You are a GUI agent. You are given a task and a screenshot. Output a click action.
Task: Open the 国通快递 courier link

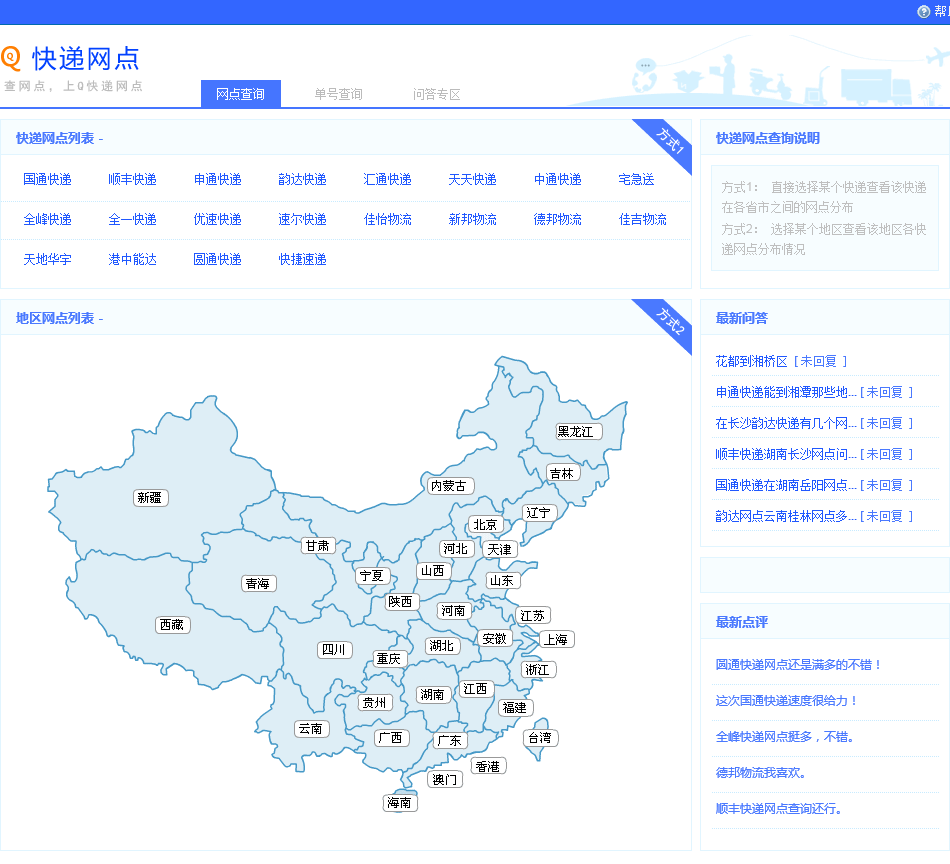click(x=47, y=179)
